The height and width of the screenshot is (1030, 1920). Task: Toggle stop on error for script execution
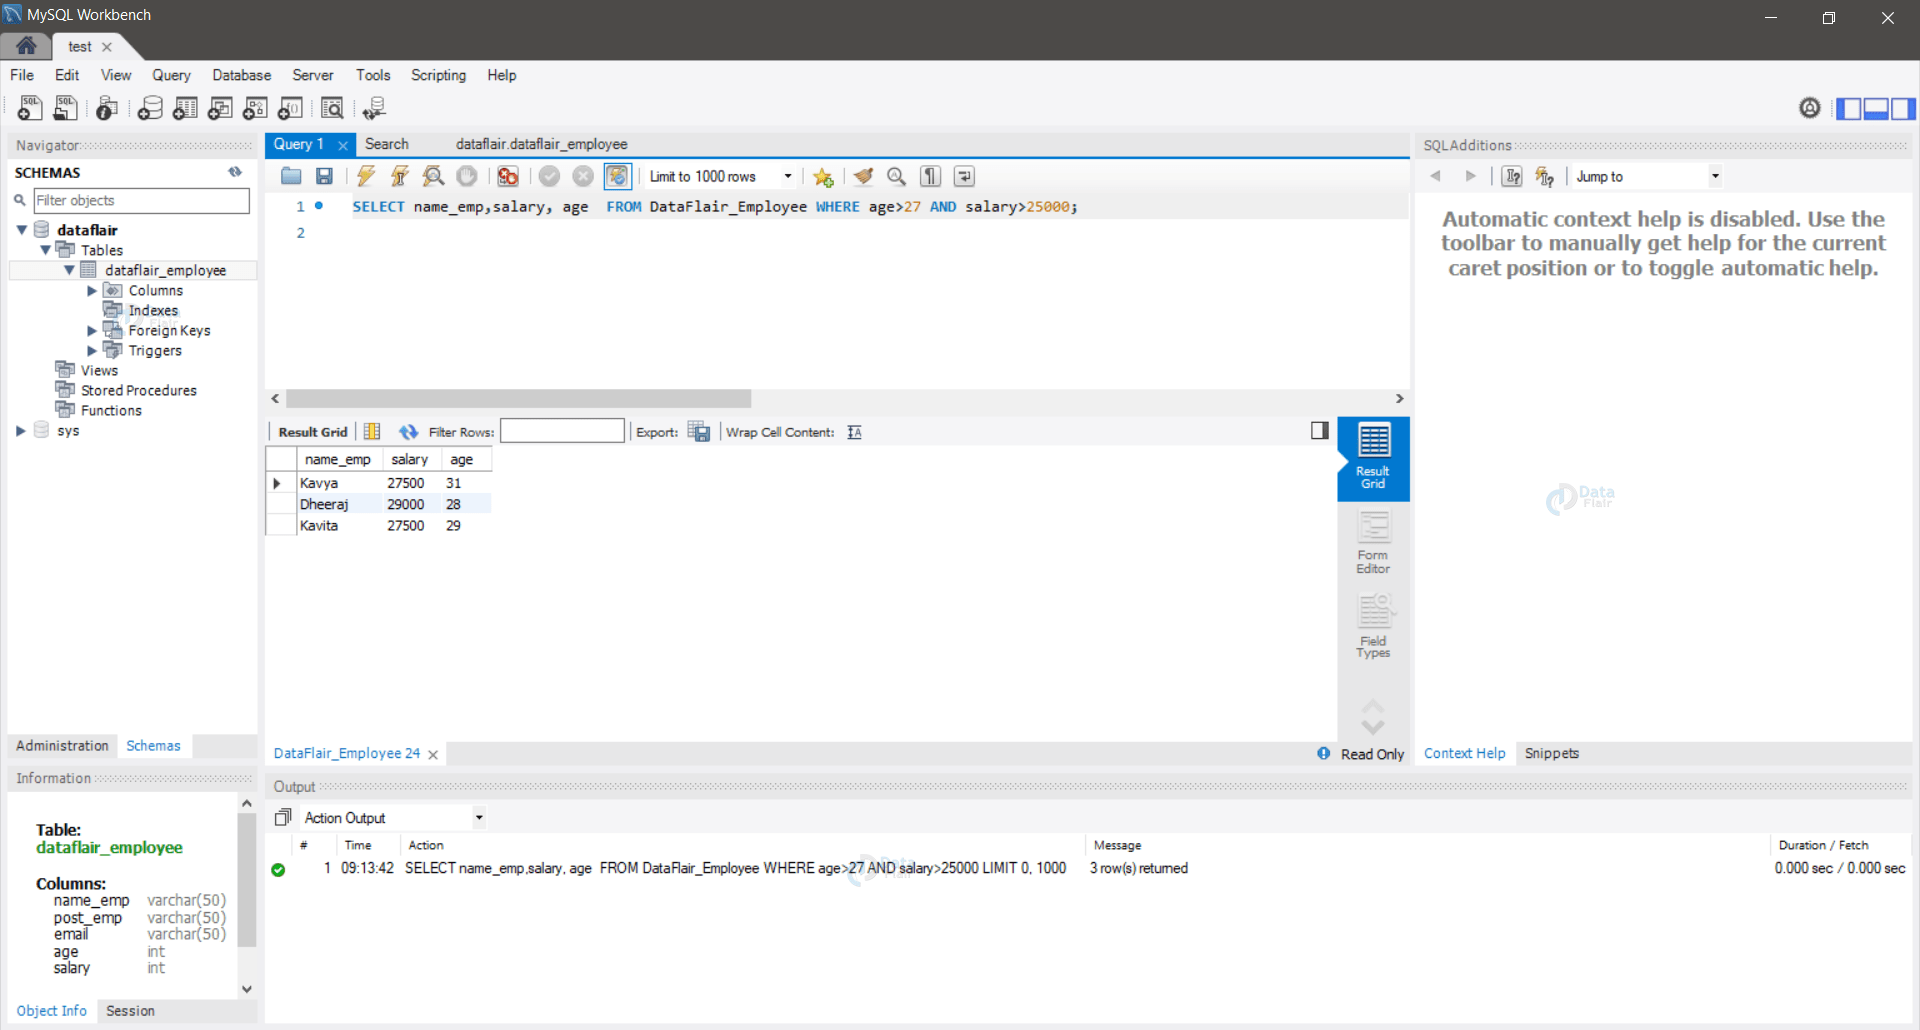(508, 176)
